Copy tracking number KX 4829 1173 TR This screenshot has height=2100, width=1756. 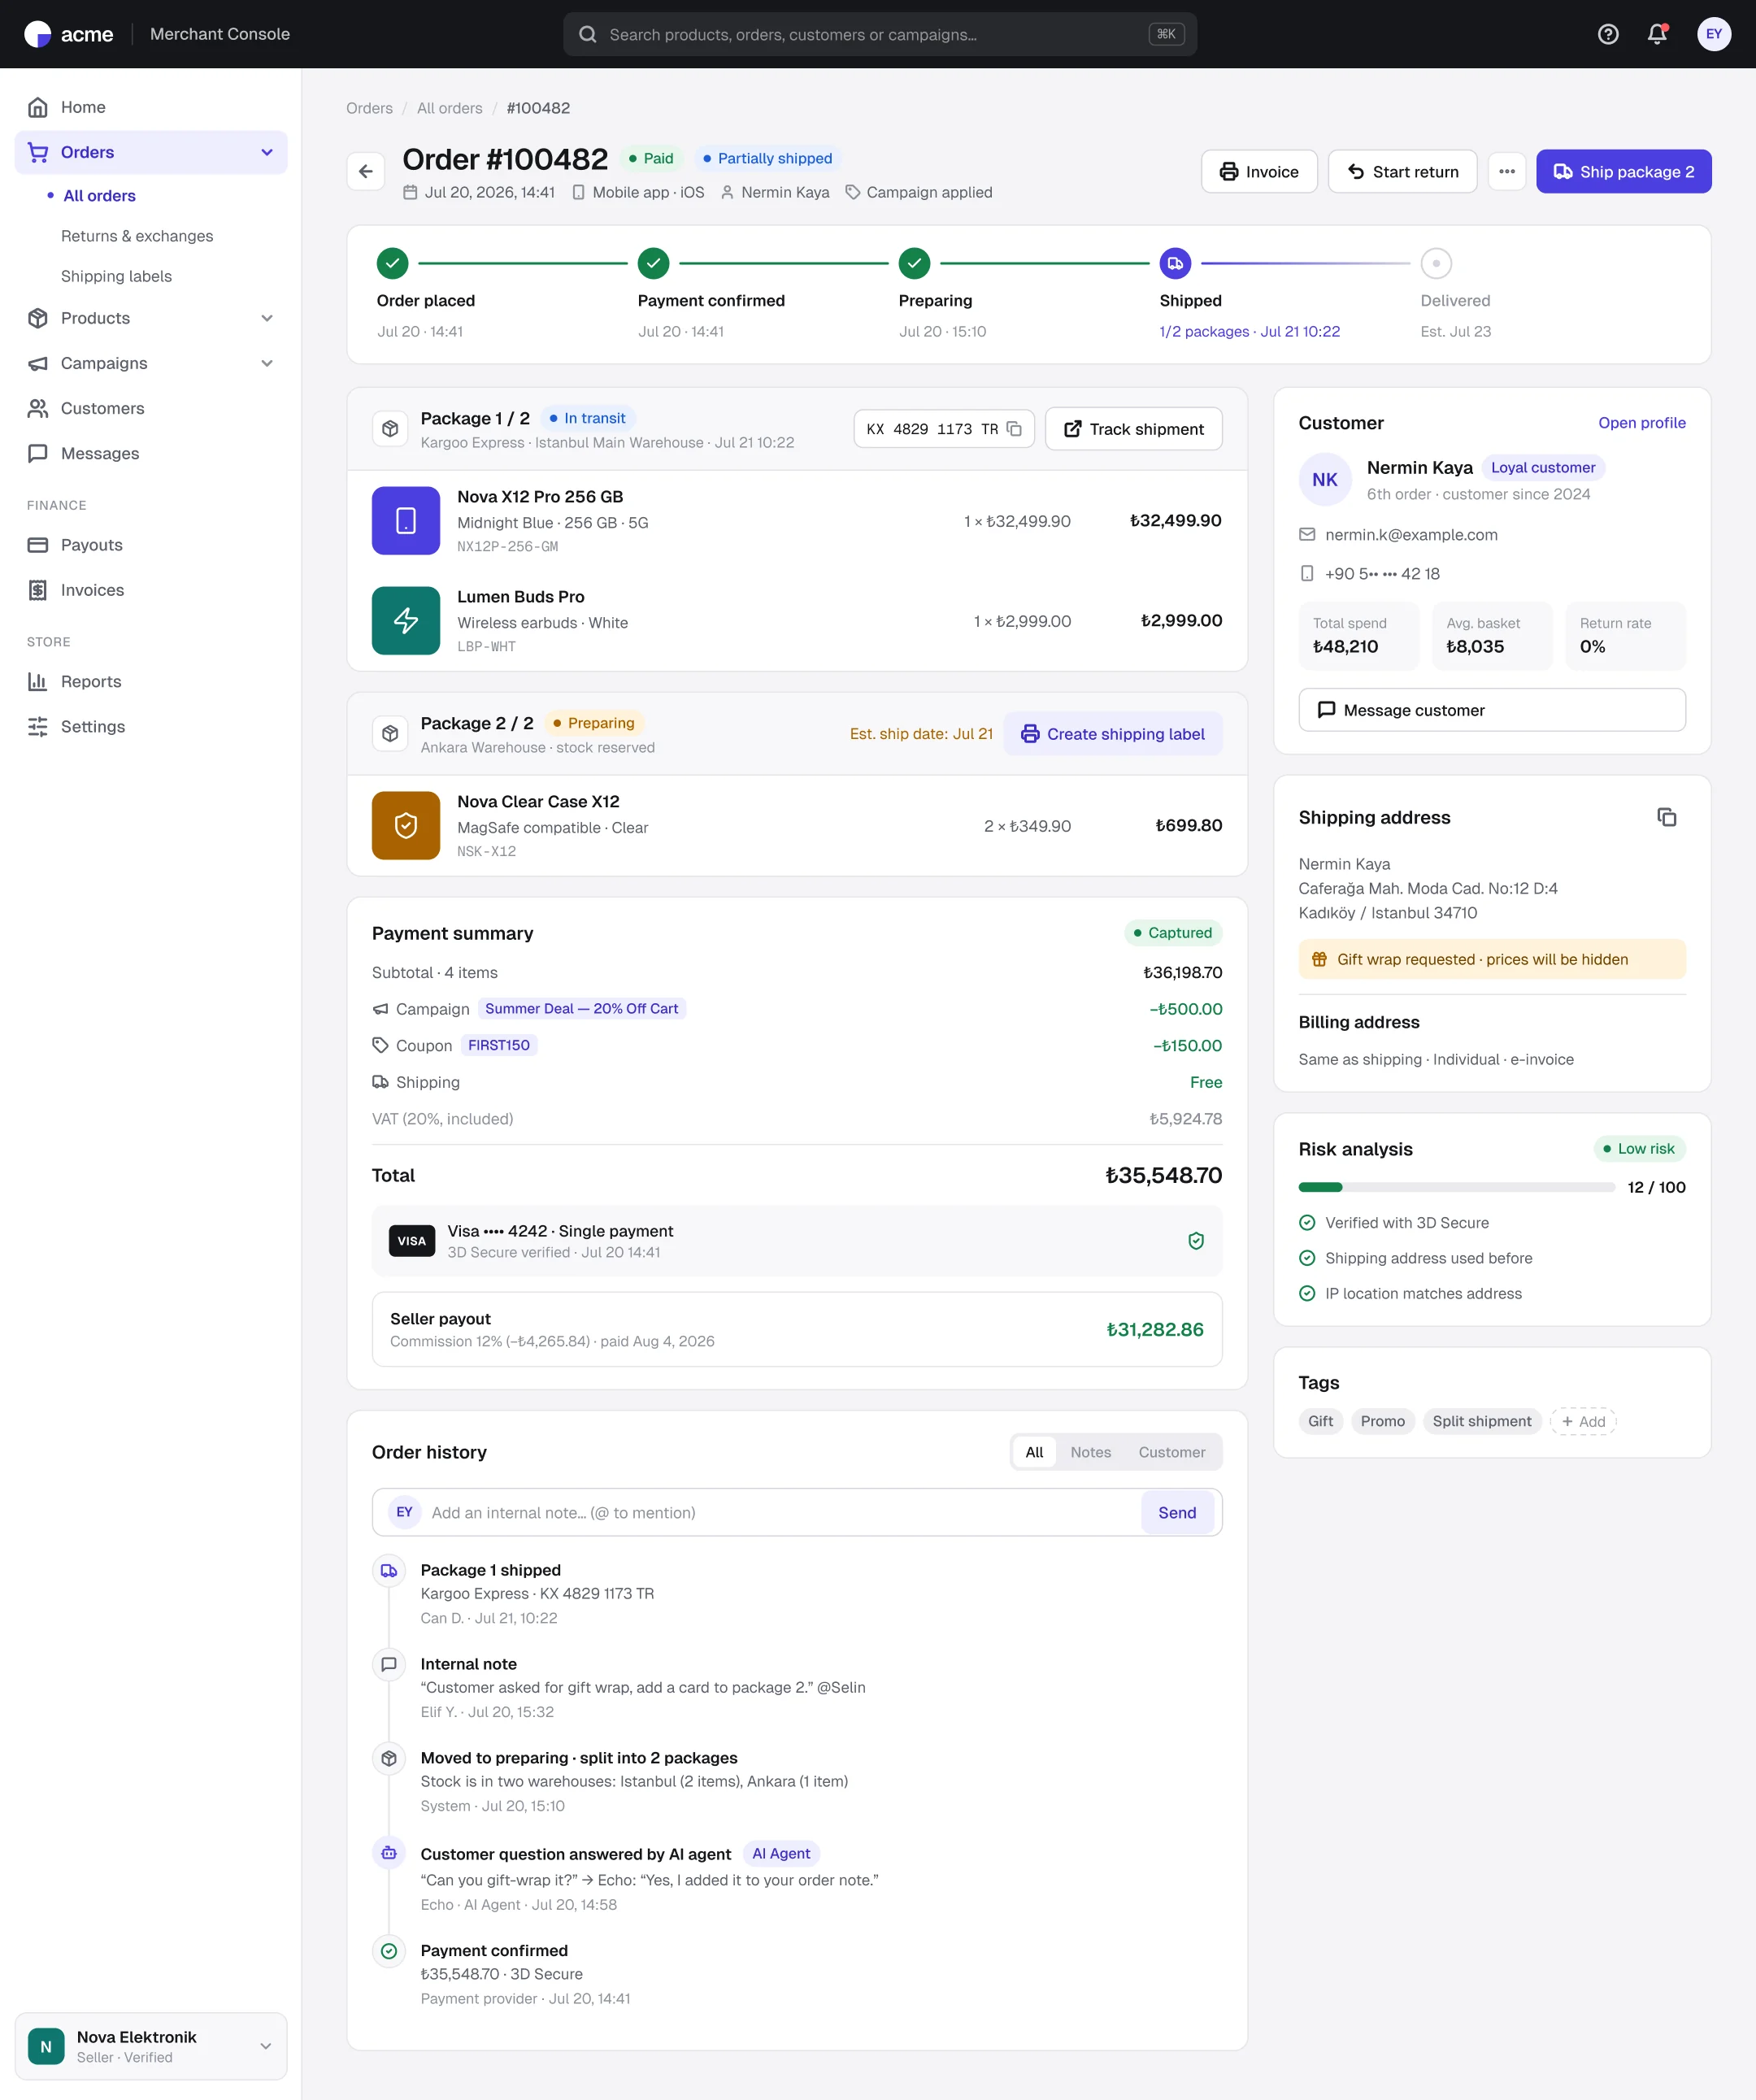click(1014, 429)
